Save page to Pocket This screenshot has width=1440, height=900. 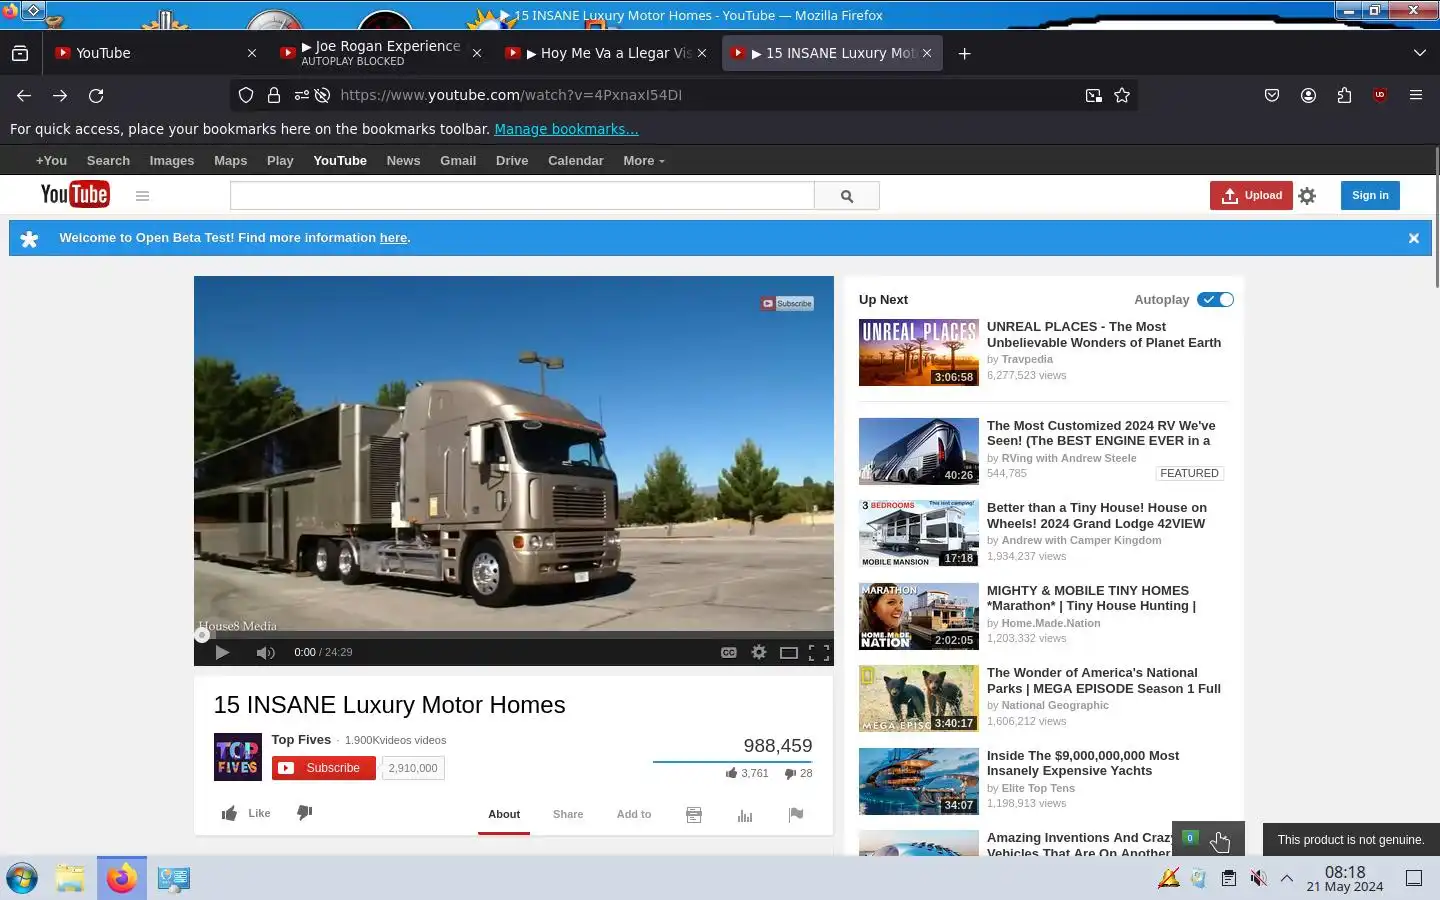pyautogui.click(x=1272, y=95)
